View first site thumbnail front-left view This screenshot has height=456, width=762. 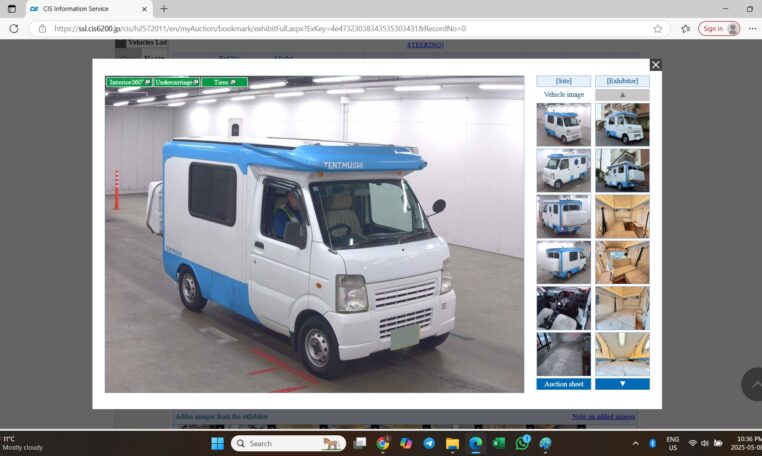[564, 124]
